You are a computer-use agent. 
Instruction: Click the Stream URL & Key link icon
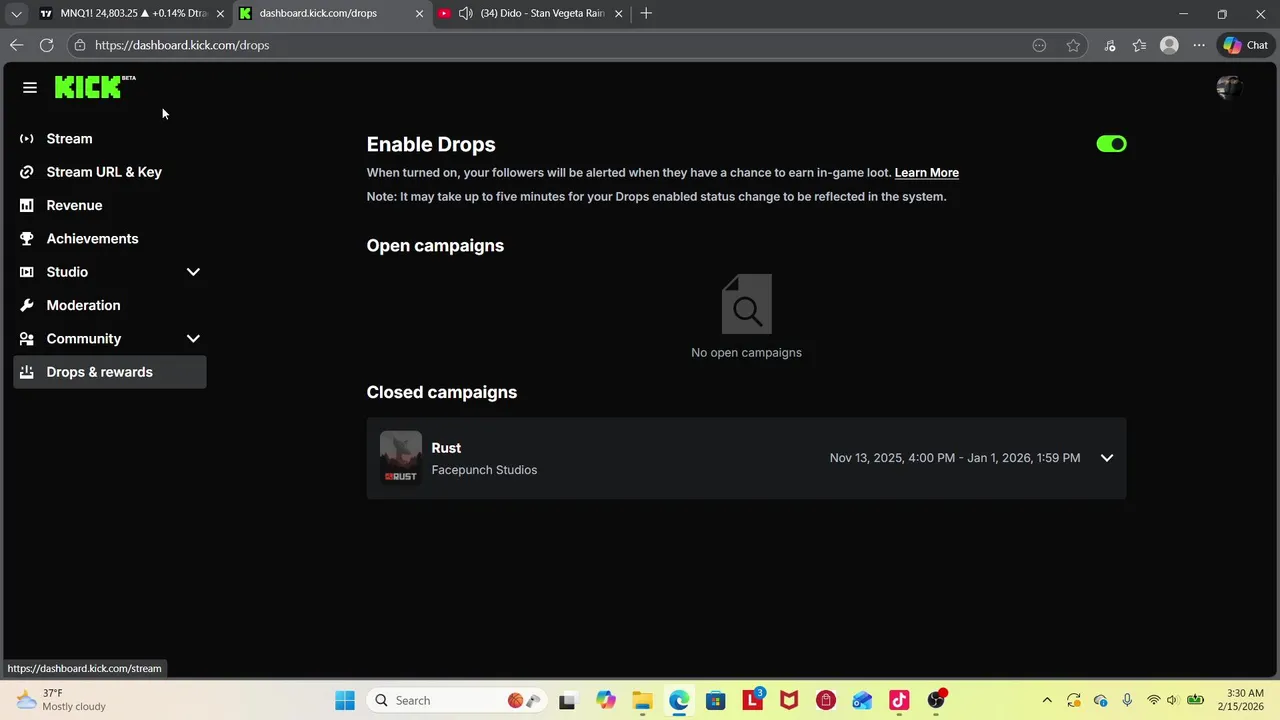coord(27,172)
